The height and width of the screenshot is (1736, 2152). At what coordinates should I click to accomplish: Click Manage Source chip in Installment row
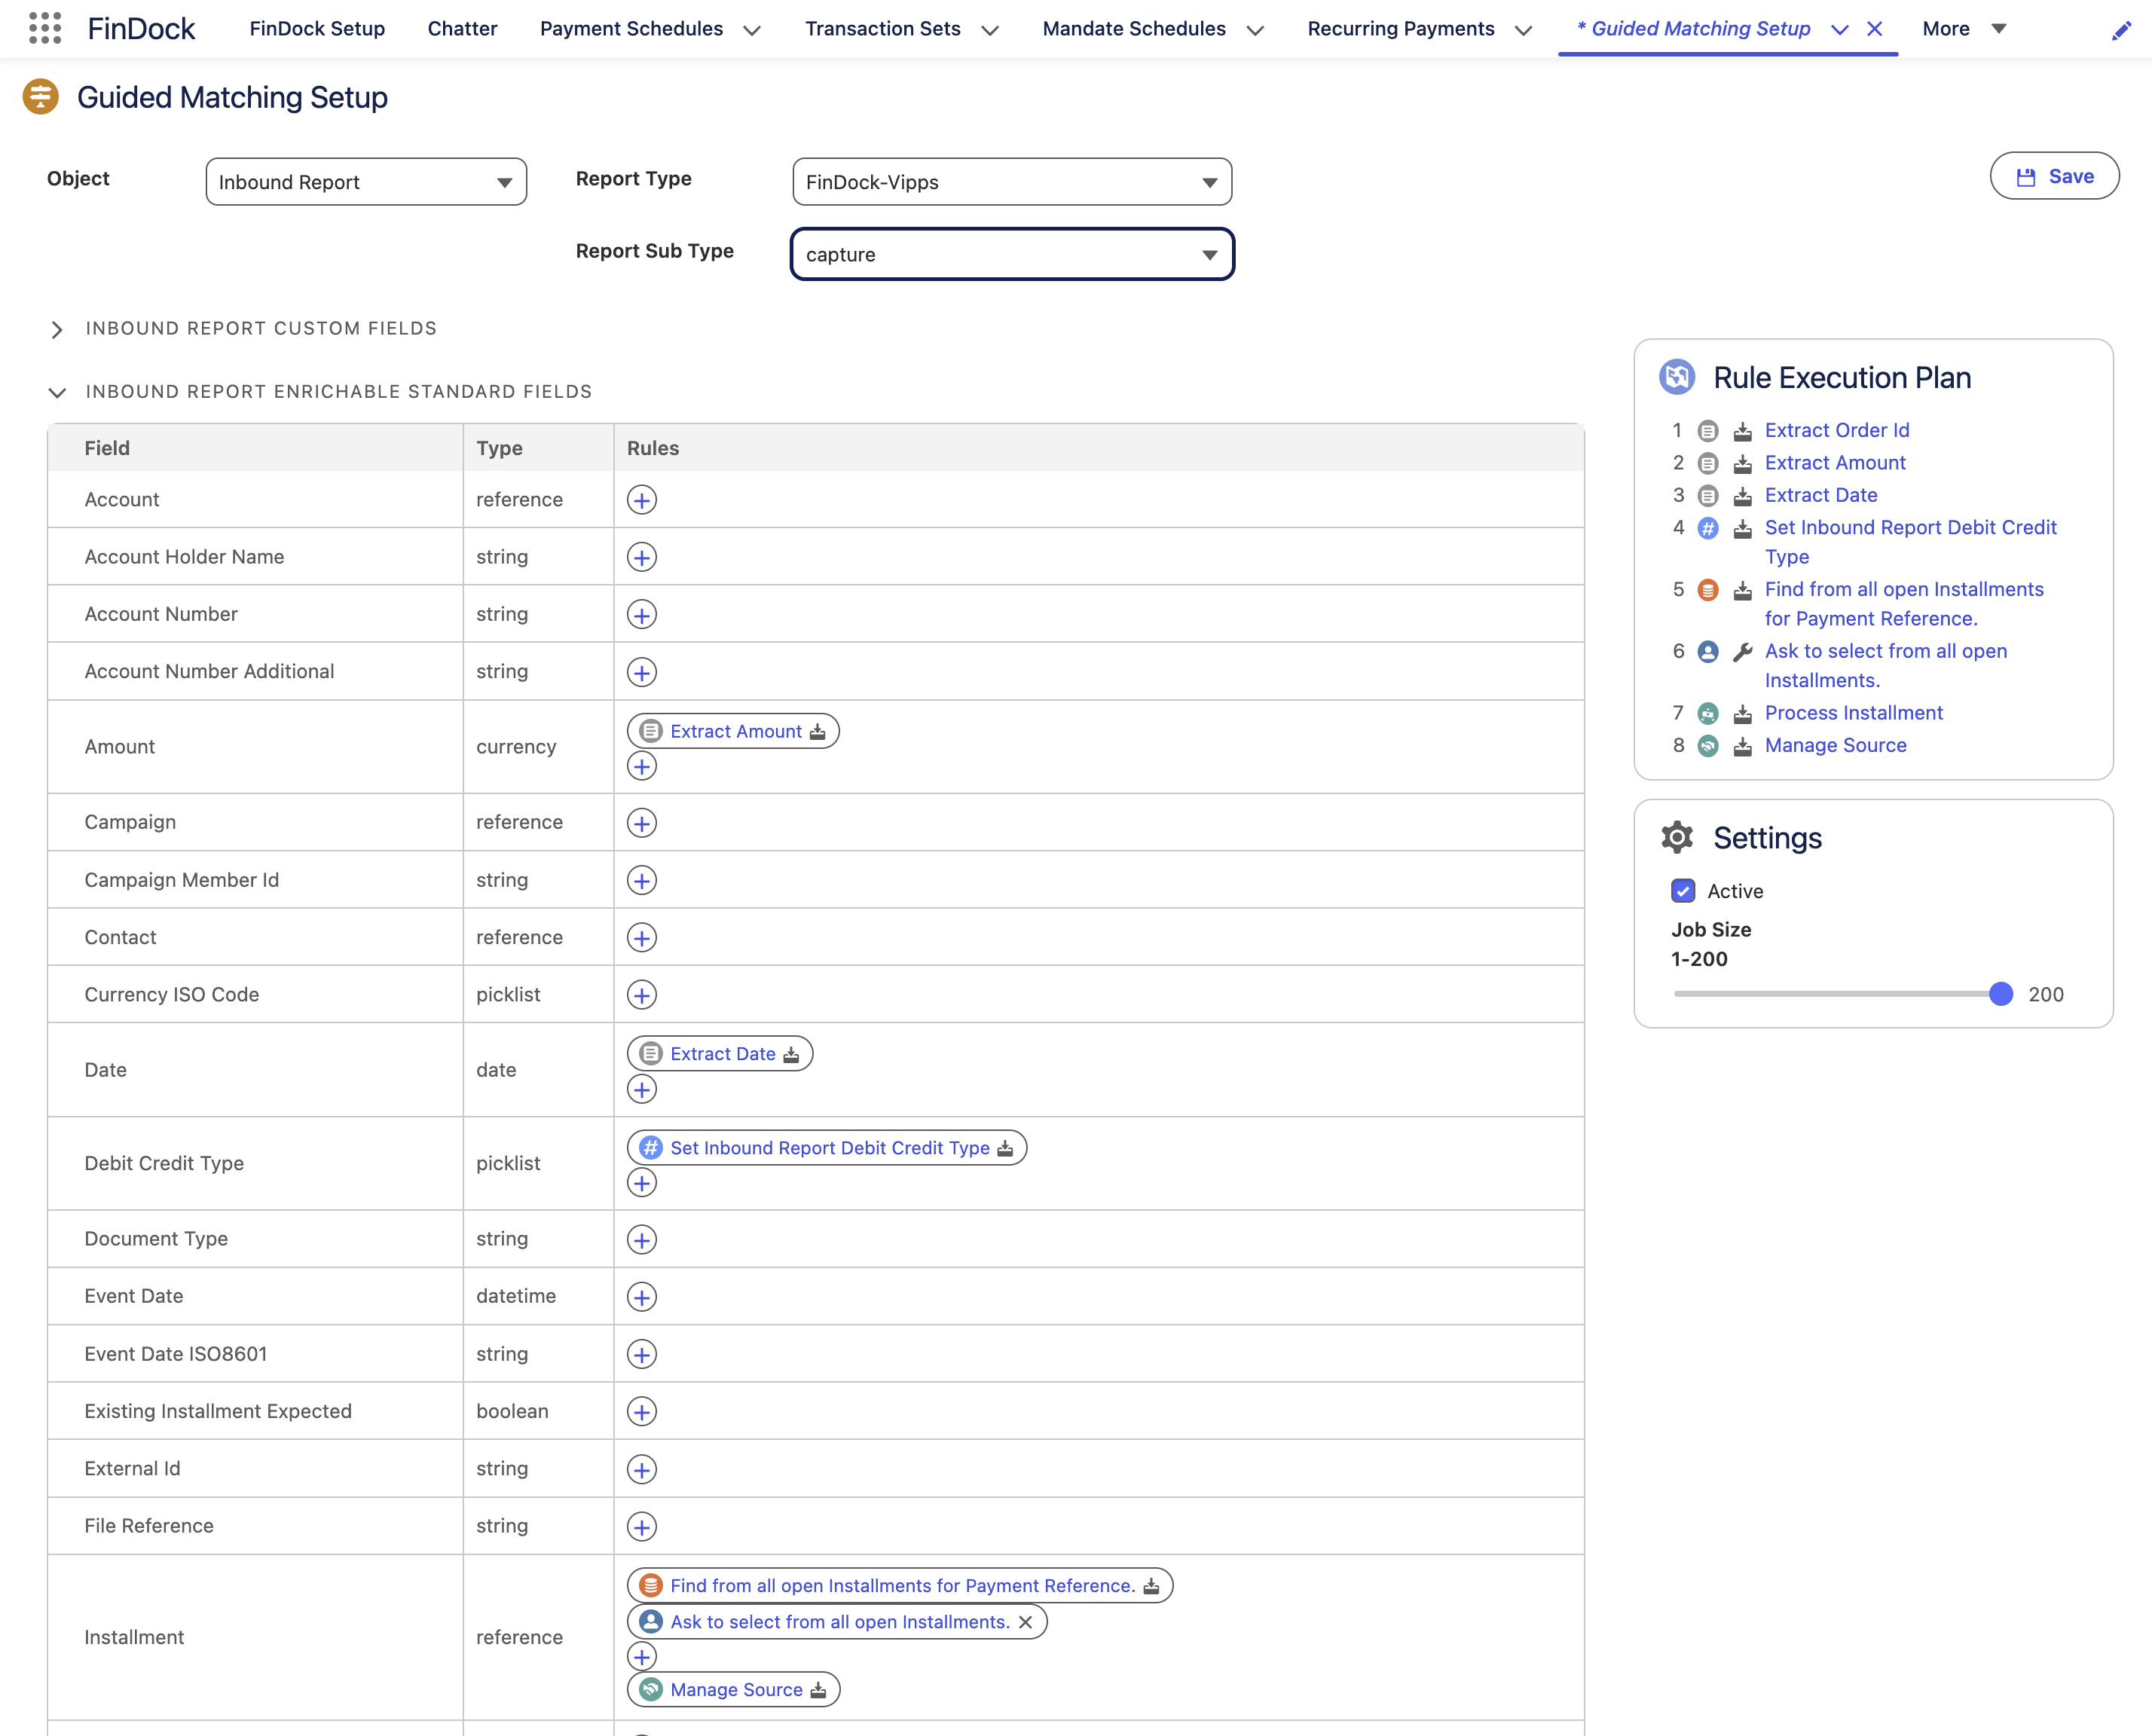tap(733, 1690)
